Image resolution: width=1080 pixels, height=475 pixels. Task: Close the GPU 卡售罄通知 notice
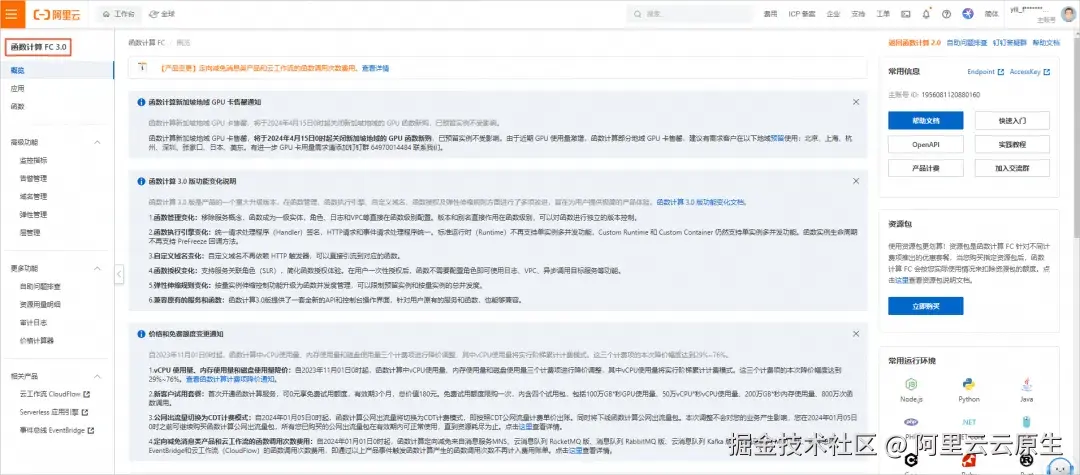click(x=856, y=102)
